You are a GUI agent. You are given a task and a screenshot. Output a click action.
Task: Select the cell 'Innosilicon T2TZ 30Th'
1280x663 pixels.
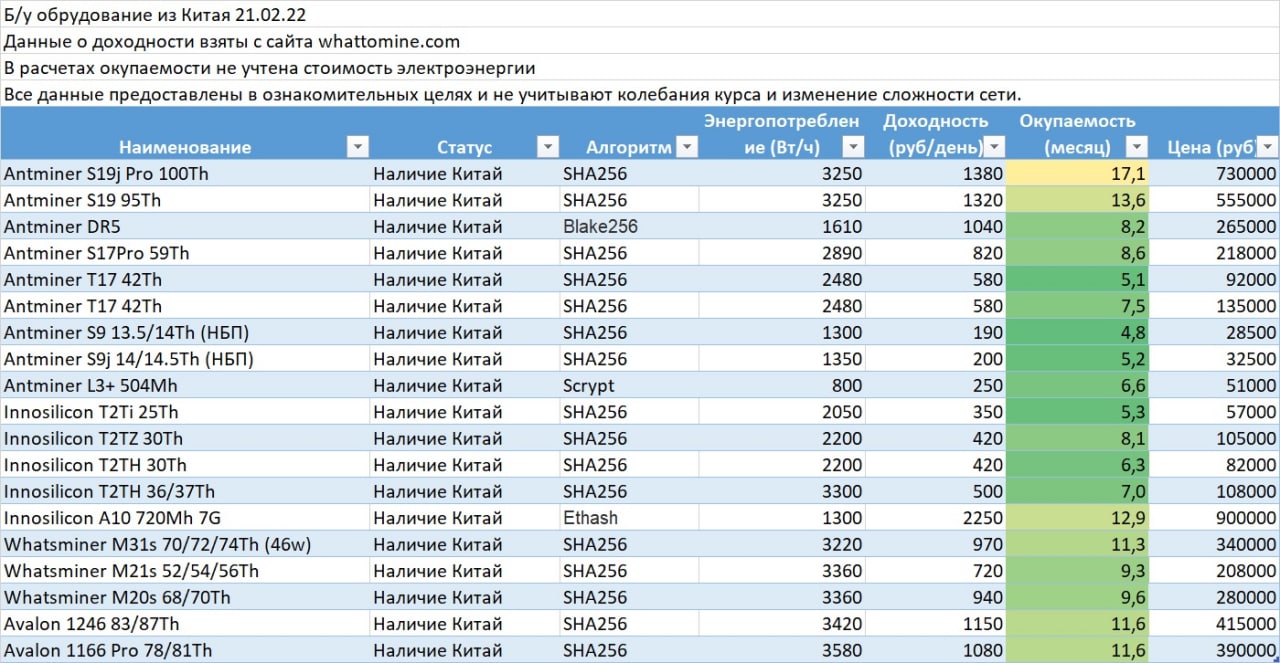pos(185,438)
